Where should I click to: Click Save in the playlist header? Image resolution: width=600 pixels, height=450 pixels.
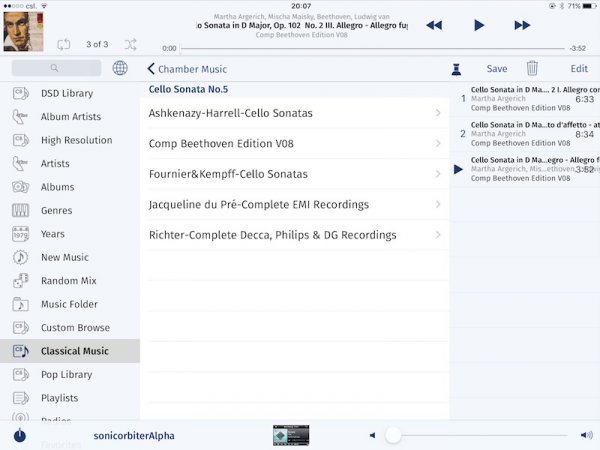497,69
